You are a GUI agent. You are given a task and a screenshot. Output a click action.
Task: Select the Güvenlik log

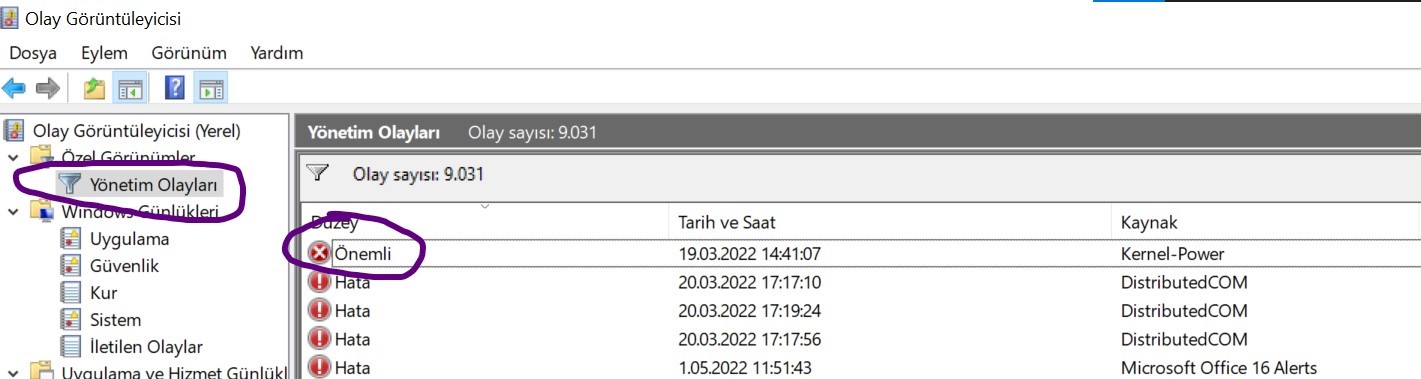point(124,266)
